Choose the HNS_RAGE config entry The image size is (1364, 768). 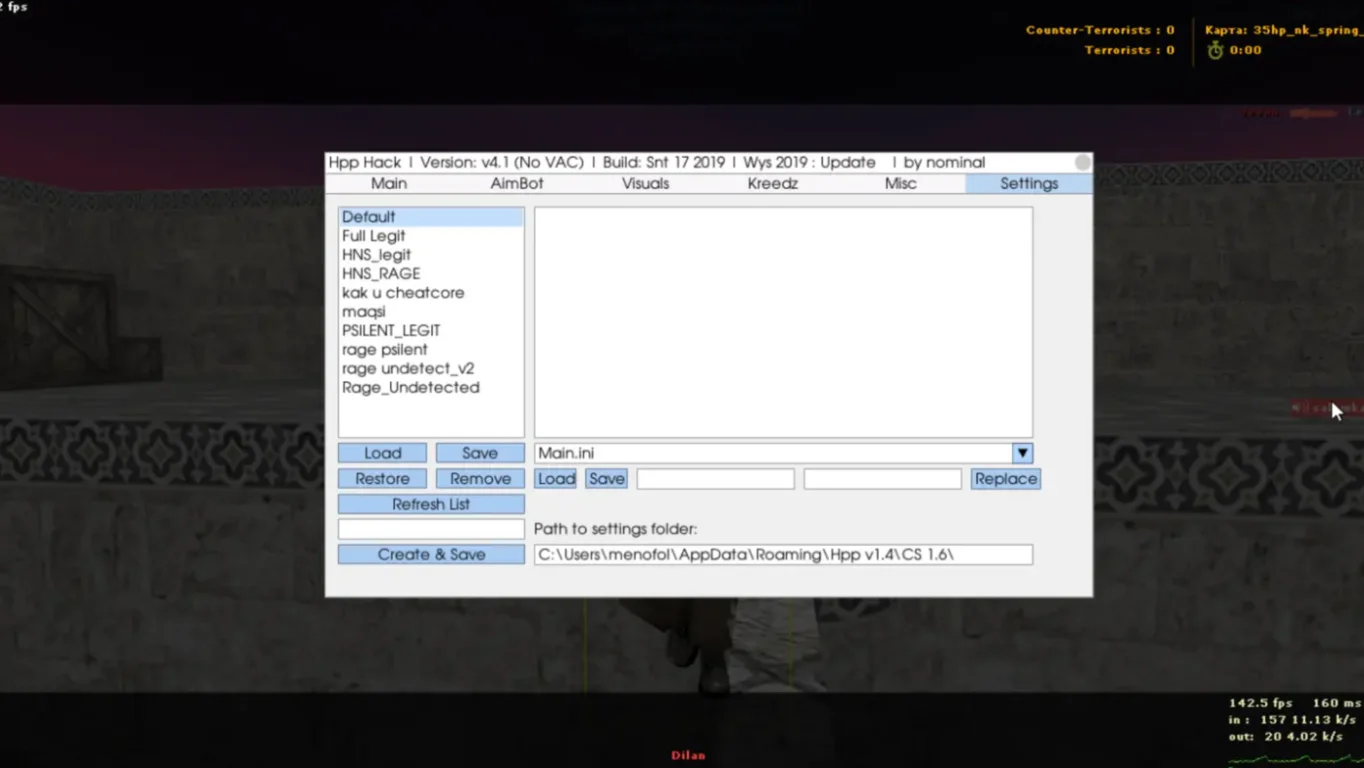coord(381,274)
